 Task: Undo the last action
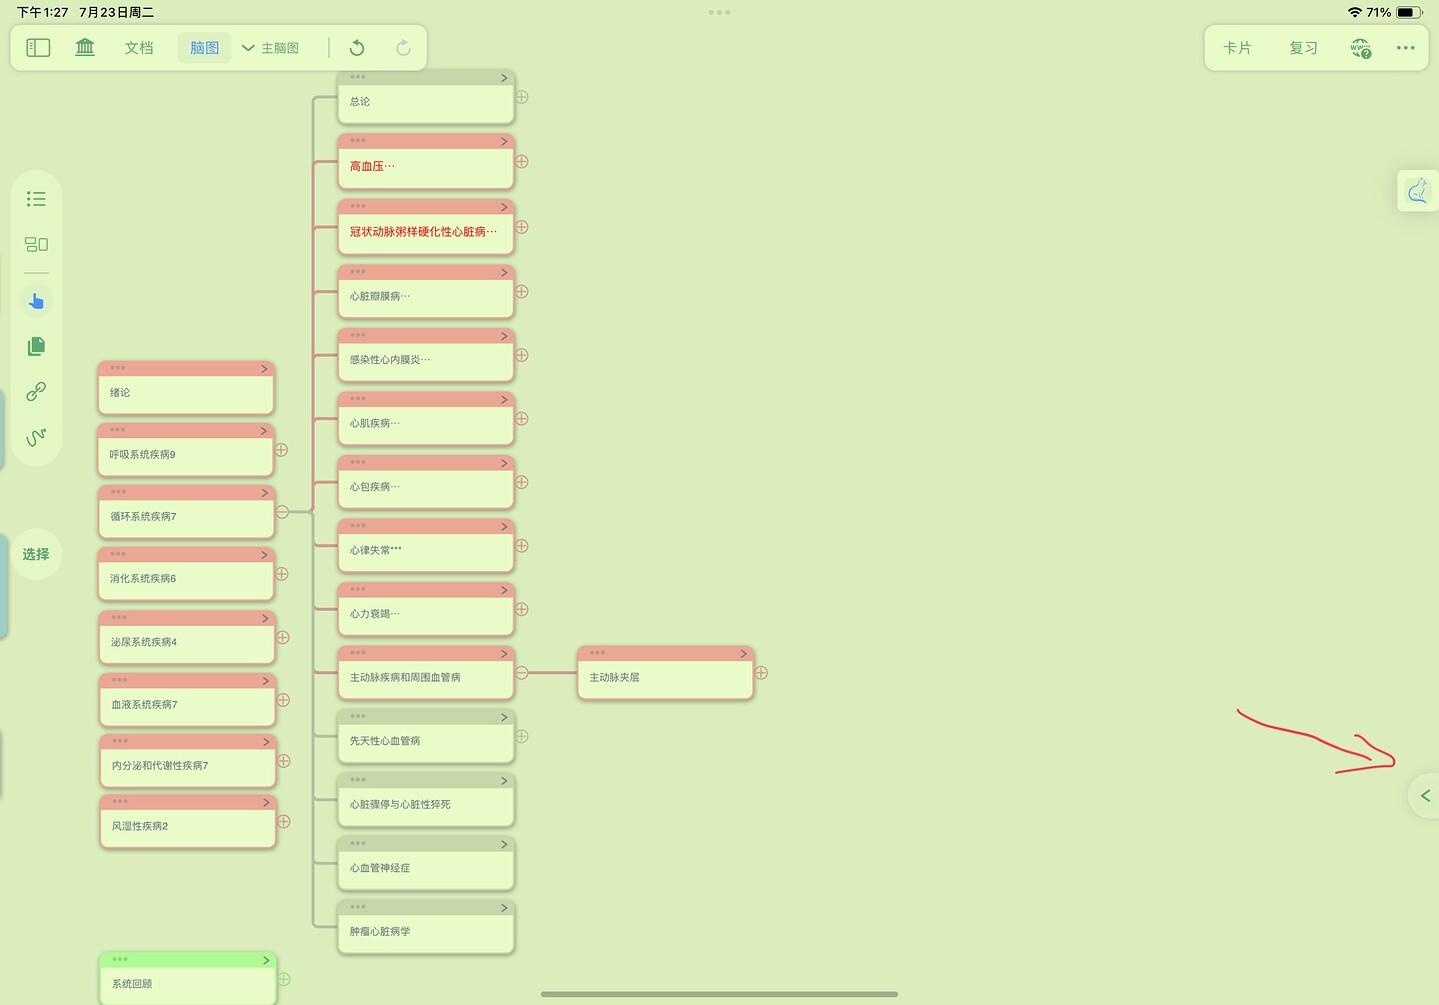tap(357, 48)
